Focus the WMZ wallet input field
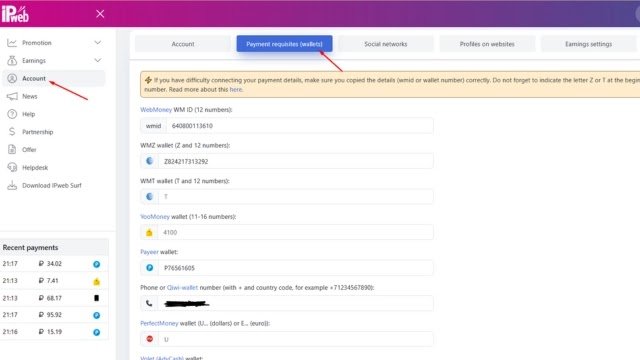Image resolution: width=640 pixels, height=360 pixels. point(296,161)
